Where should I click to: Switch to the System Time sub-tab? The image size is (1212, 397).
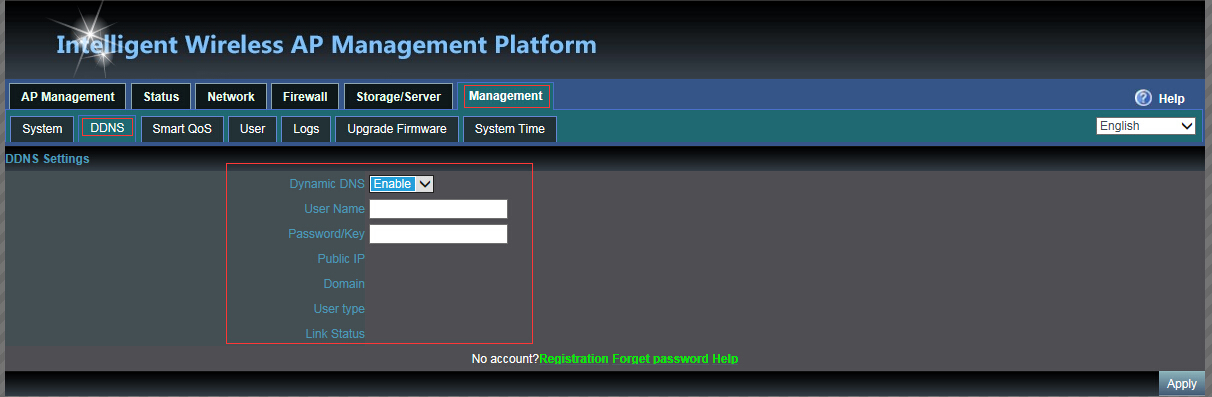(x=510, y=129)
